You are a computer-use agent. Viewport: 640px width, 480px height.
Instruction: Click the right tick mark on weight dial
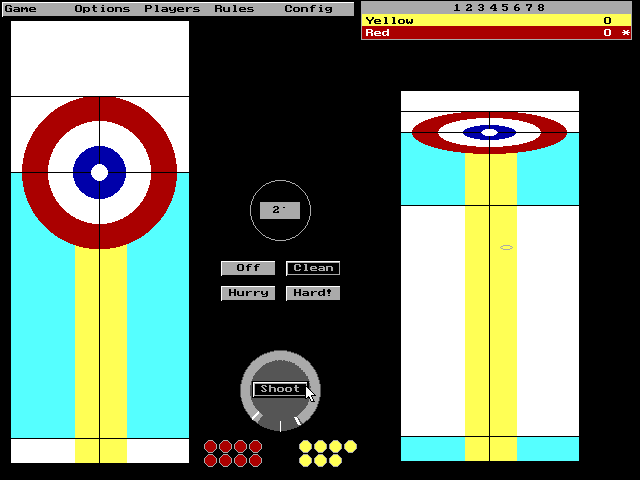[298, 420]
